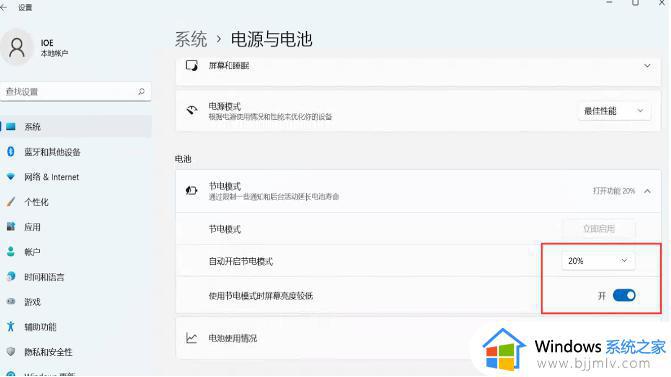Click the 节电模式 battery leaf icon

[x=191, y=190]
